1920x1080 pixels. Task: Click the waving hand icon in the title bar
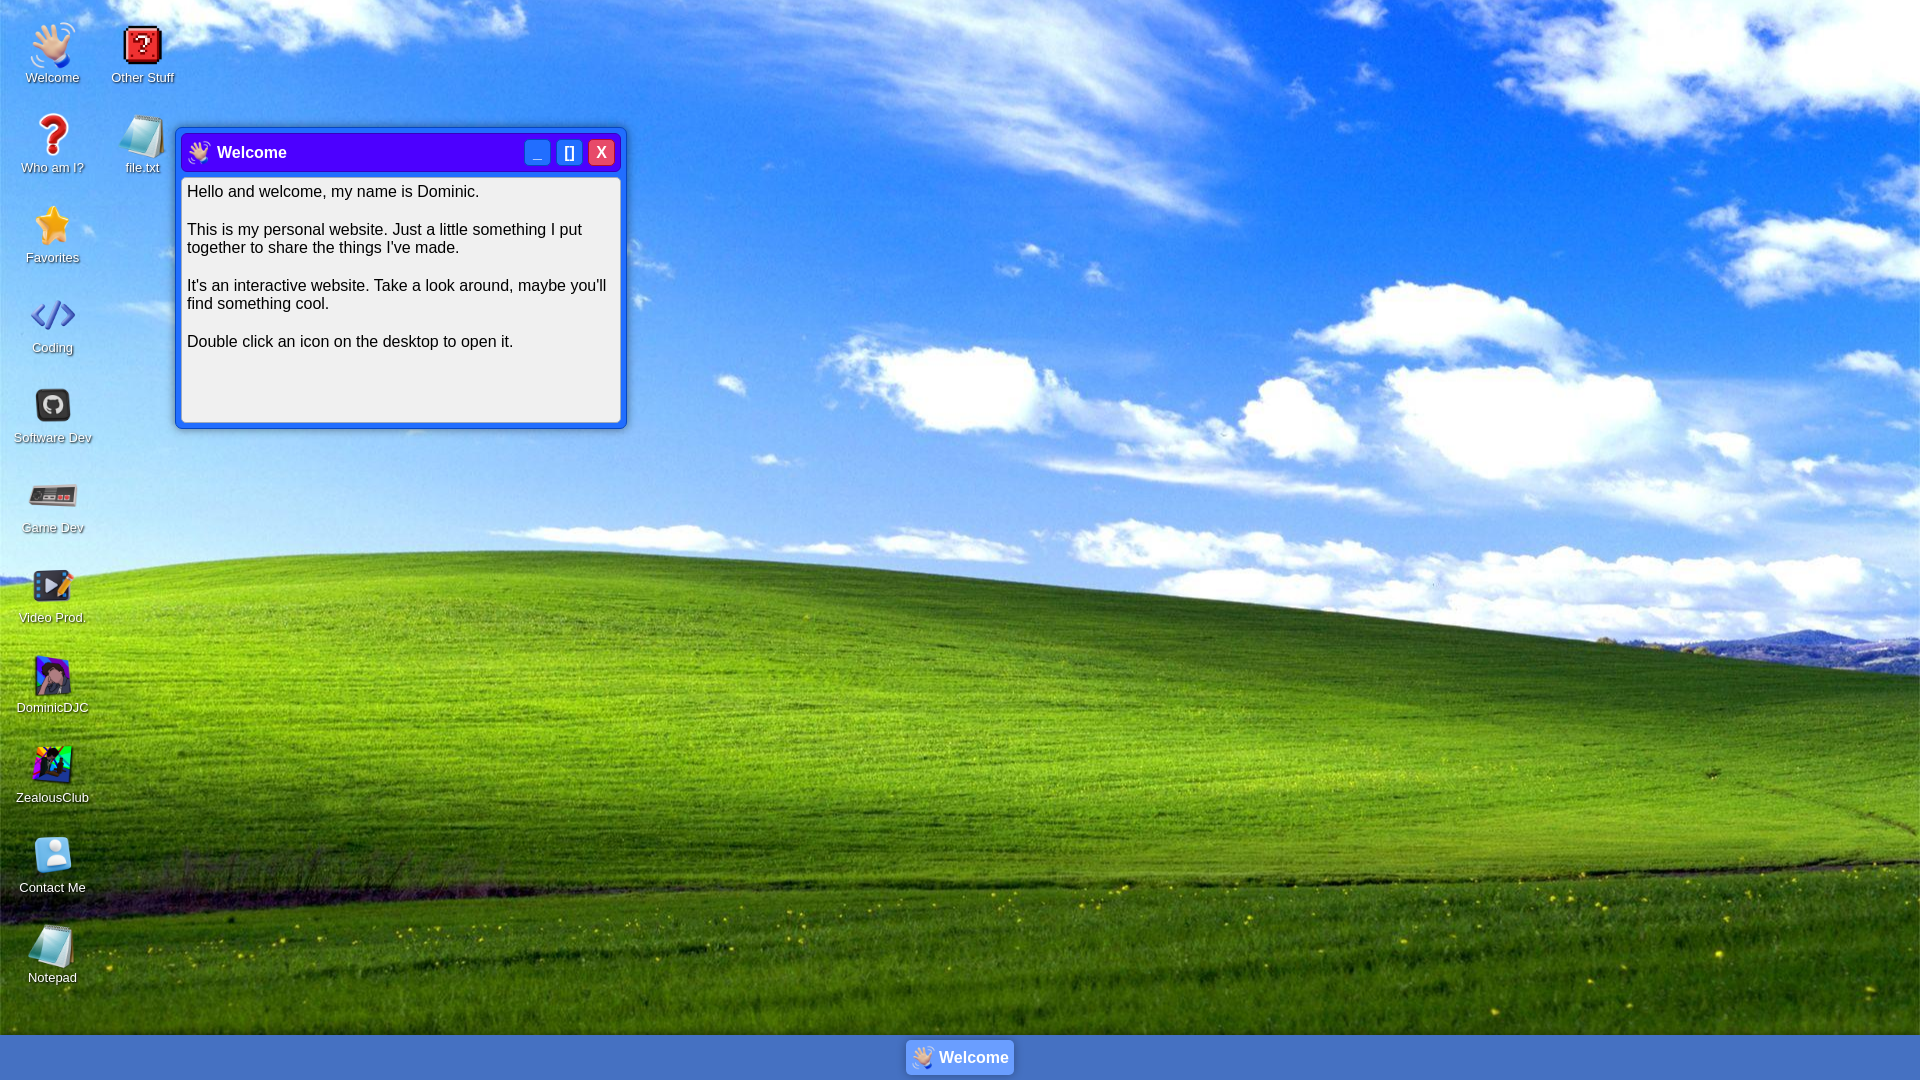[x=199, y=152]
